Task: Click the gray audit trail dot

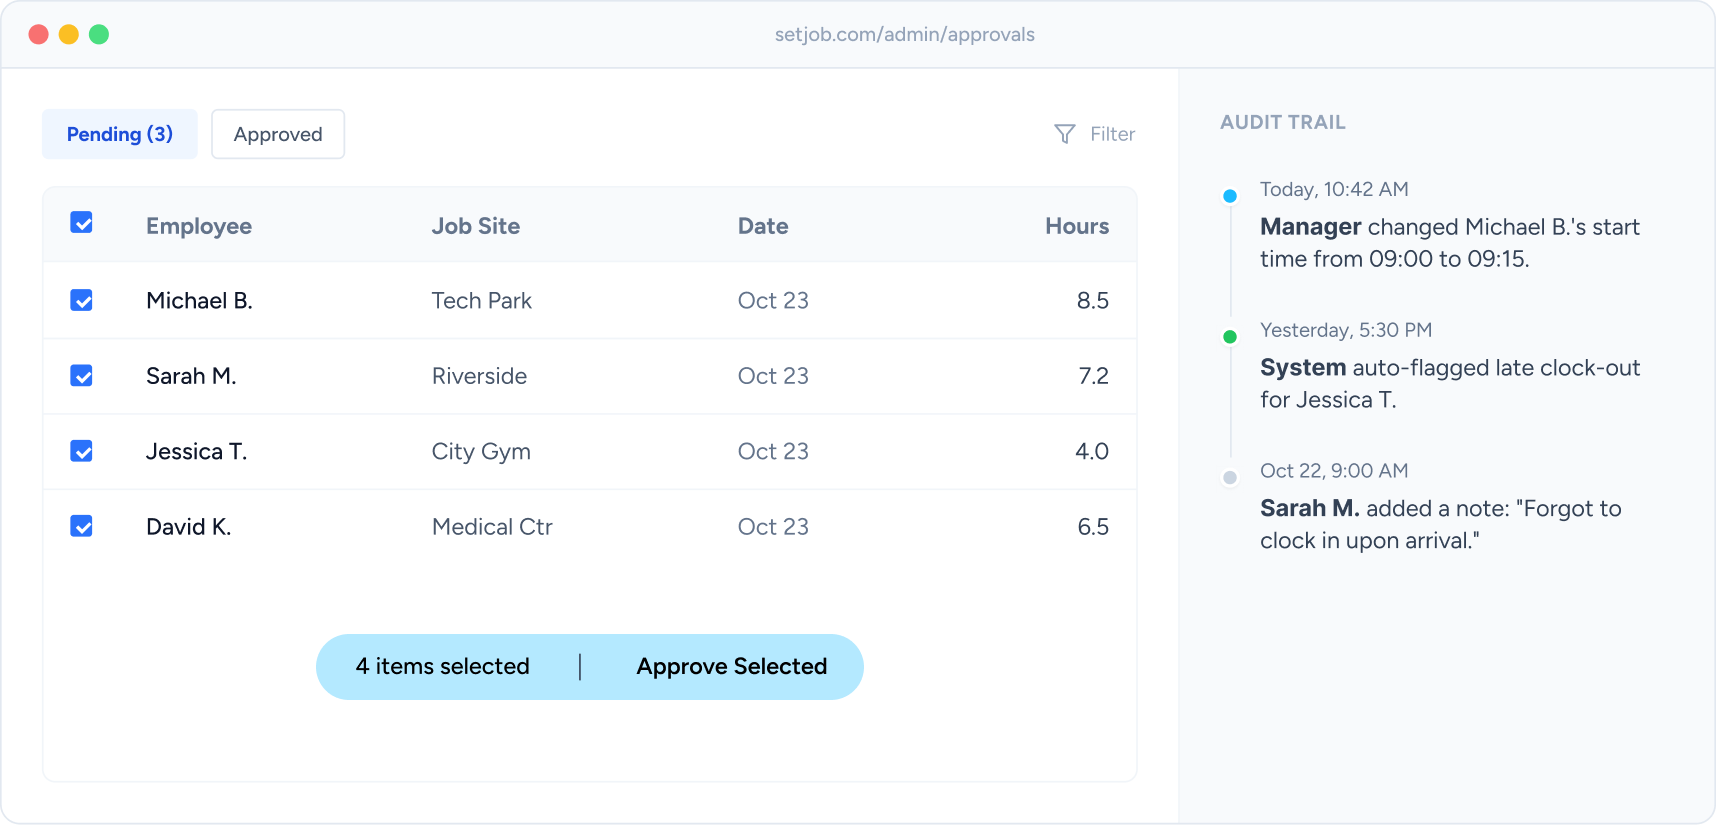Action: pyautogui.click(x=1230, y=478)
